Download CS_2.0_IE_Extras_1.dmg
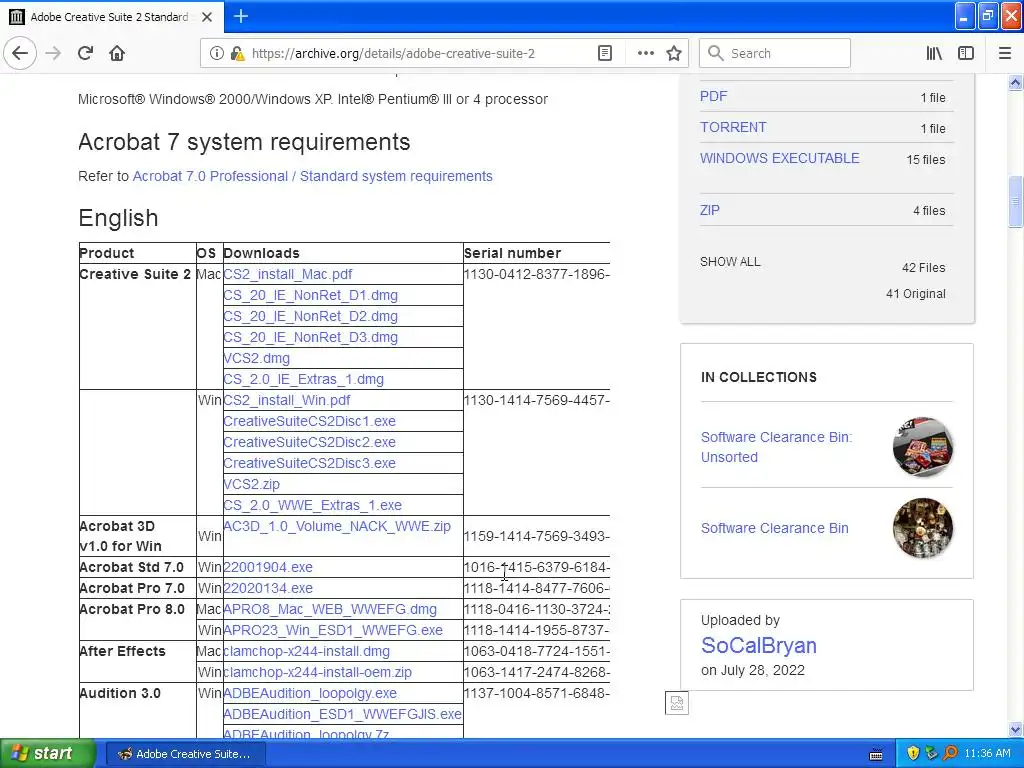Screen dimensions: 1024x768 (x=304, y=379)
